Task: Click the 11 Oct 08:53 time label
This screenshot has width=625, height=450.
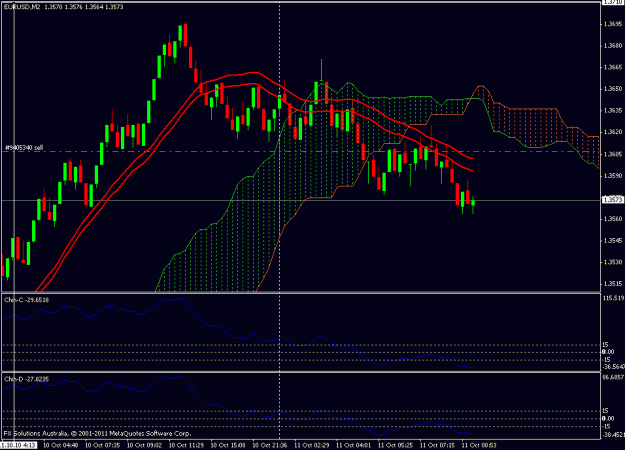Action: [479, 445]
